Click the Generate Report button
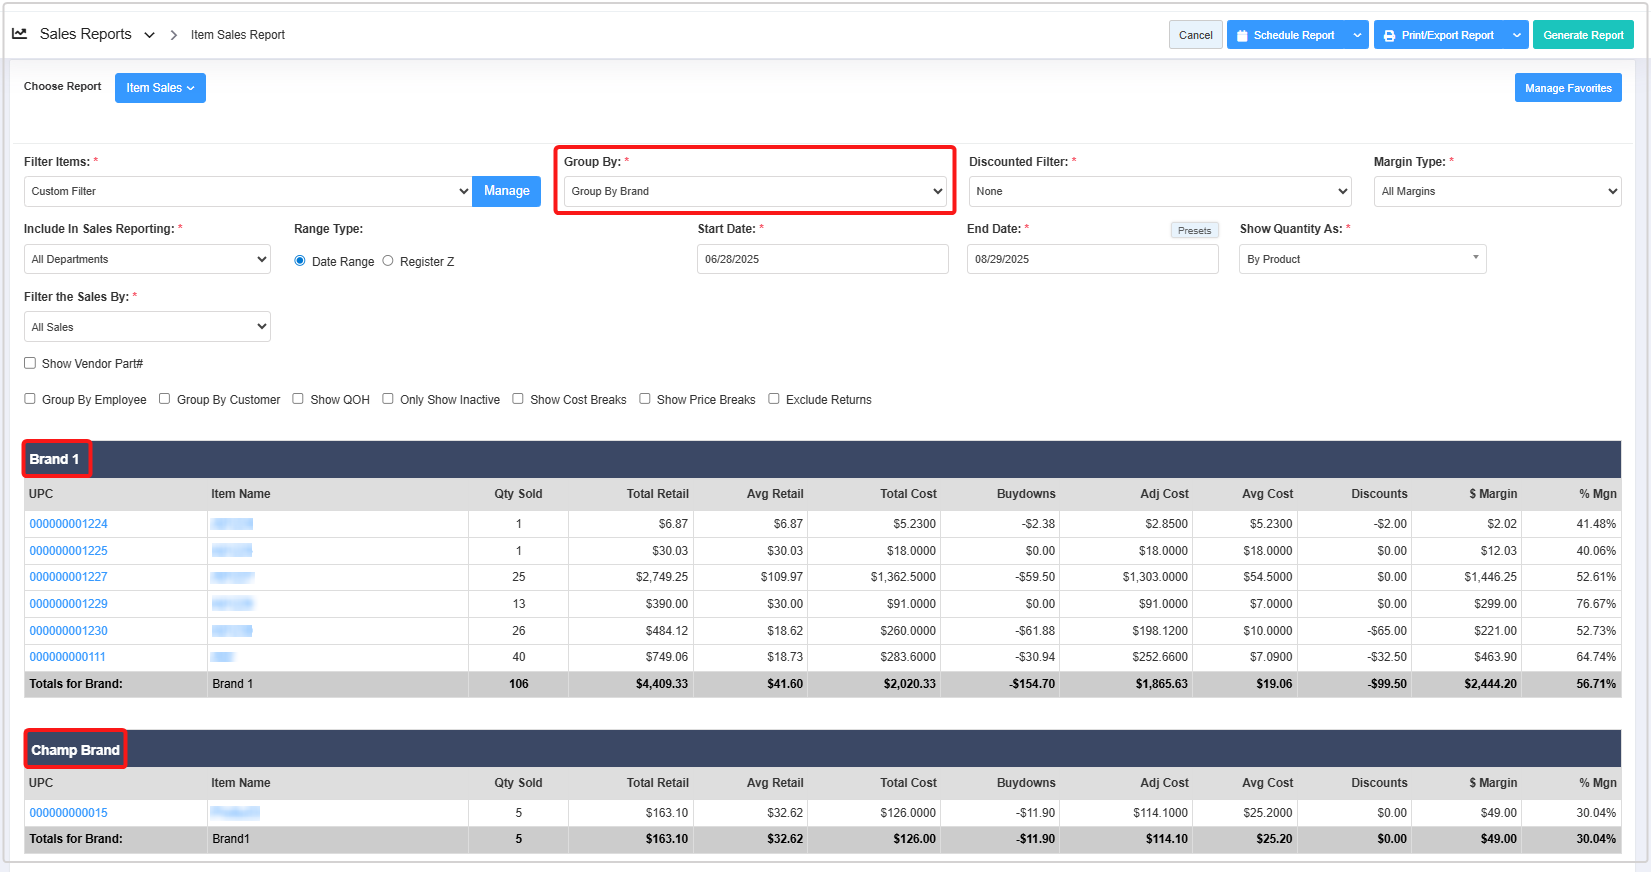The height and width of the screenshot is (872, 1651). pyautogui.click(x=1582, y=35)
